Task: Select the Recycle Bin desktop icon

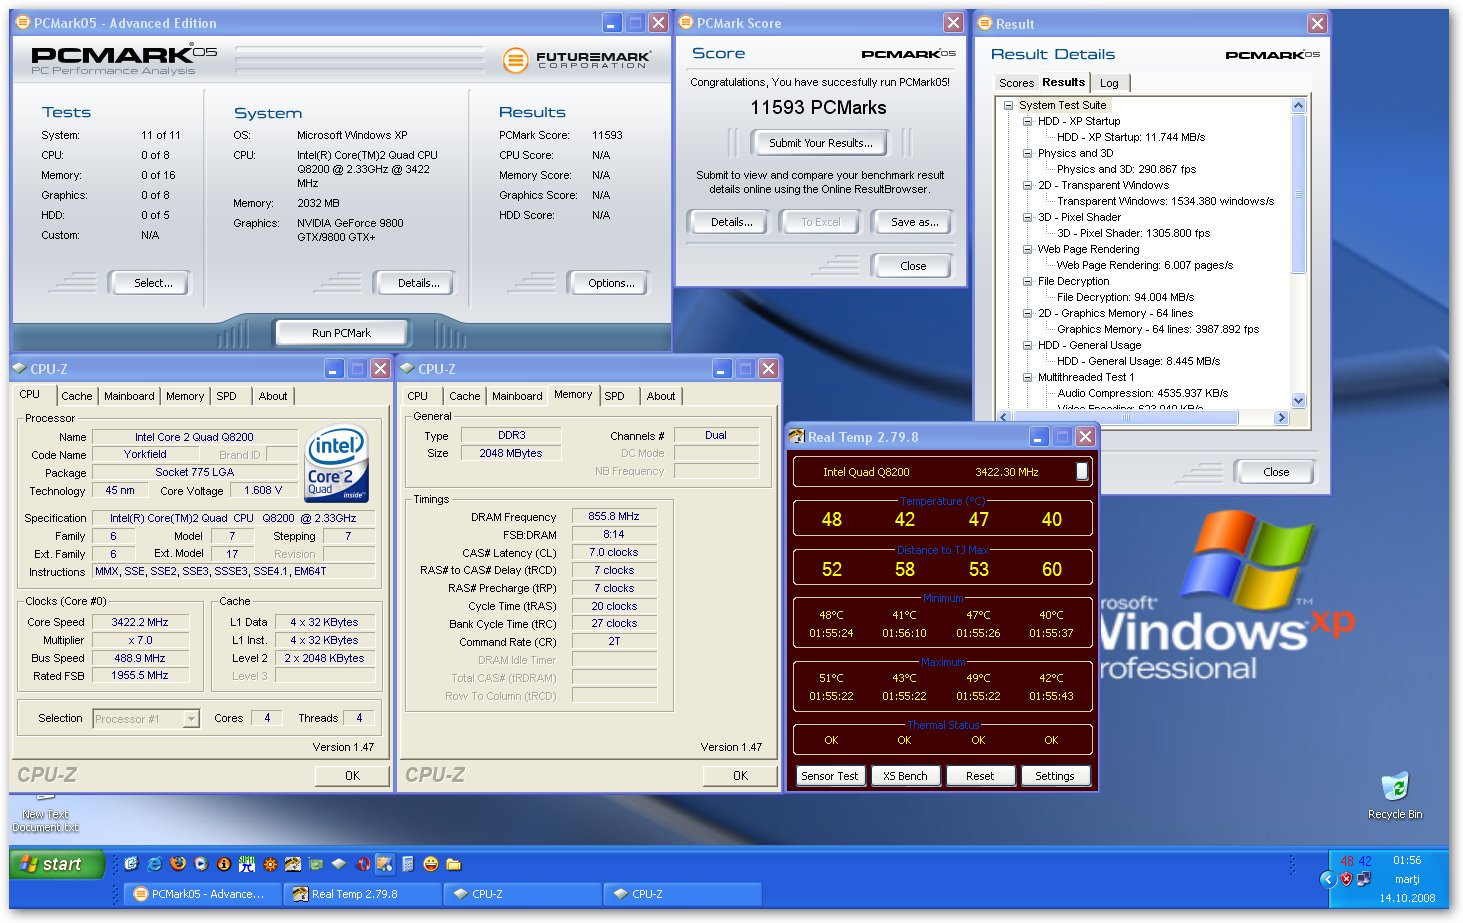Action: click(x=1394, y=796)
